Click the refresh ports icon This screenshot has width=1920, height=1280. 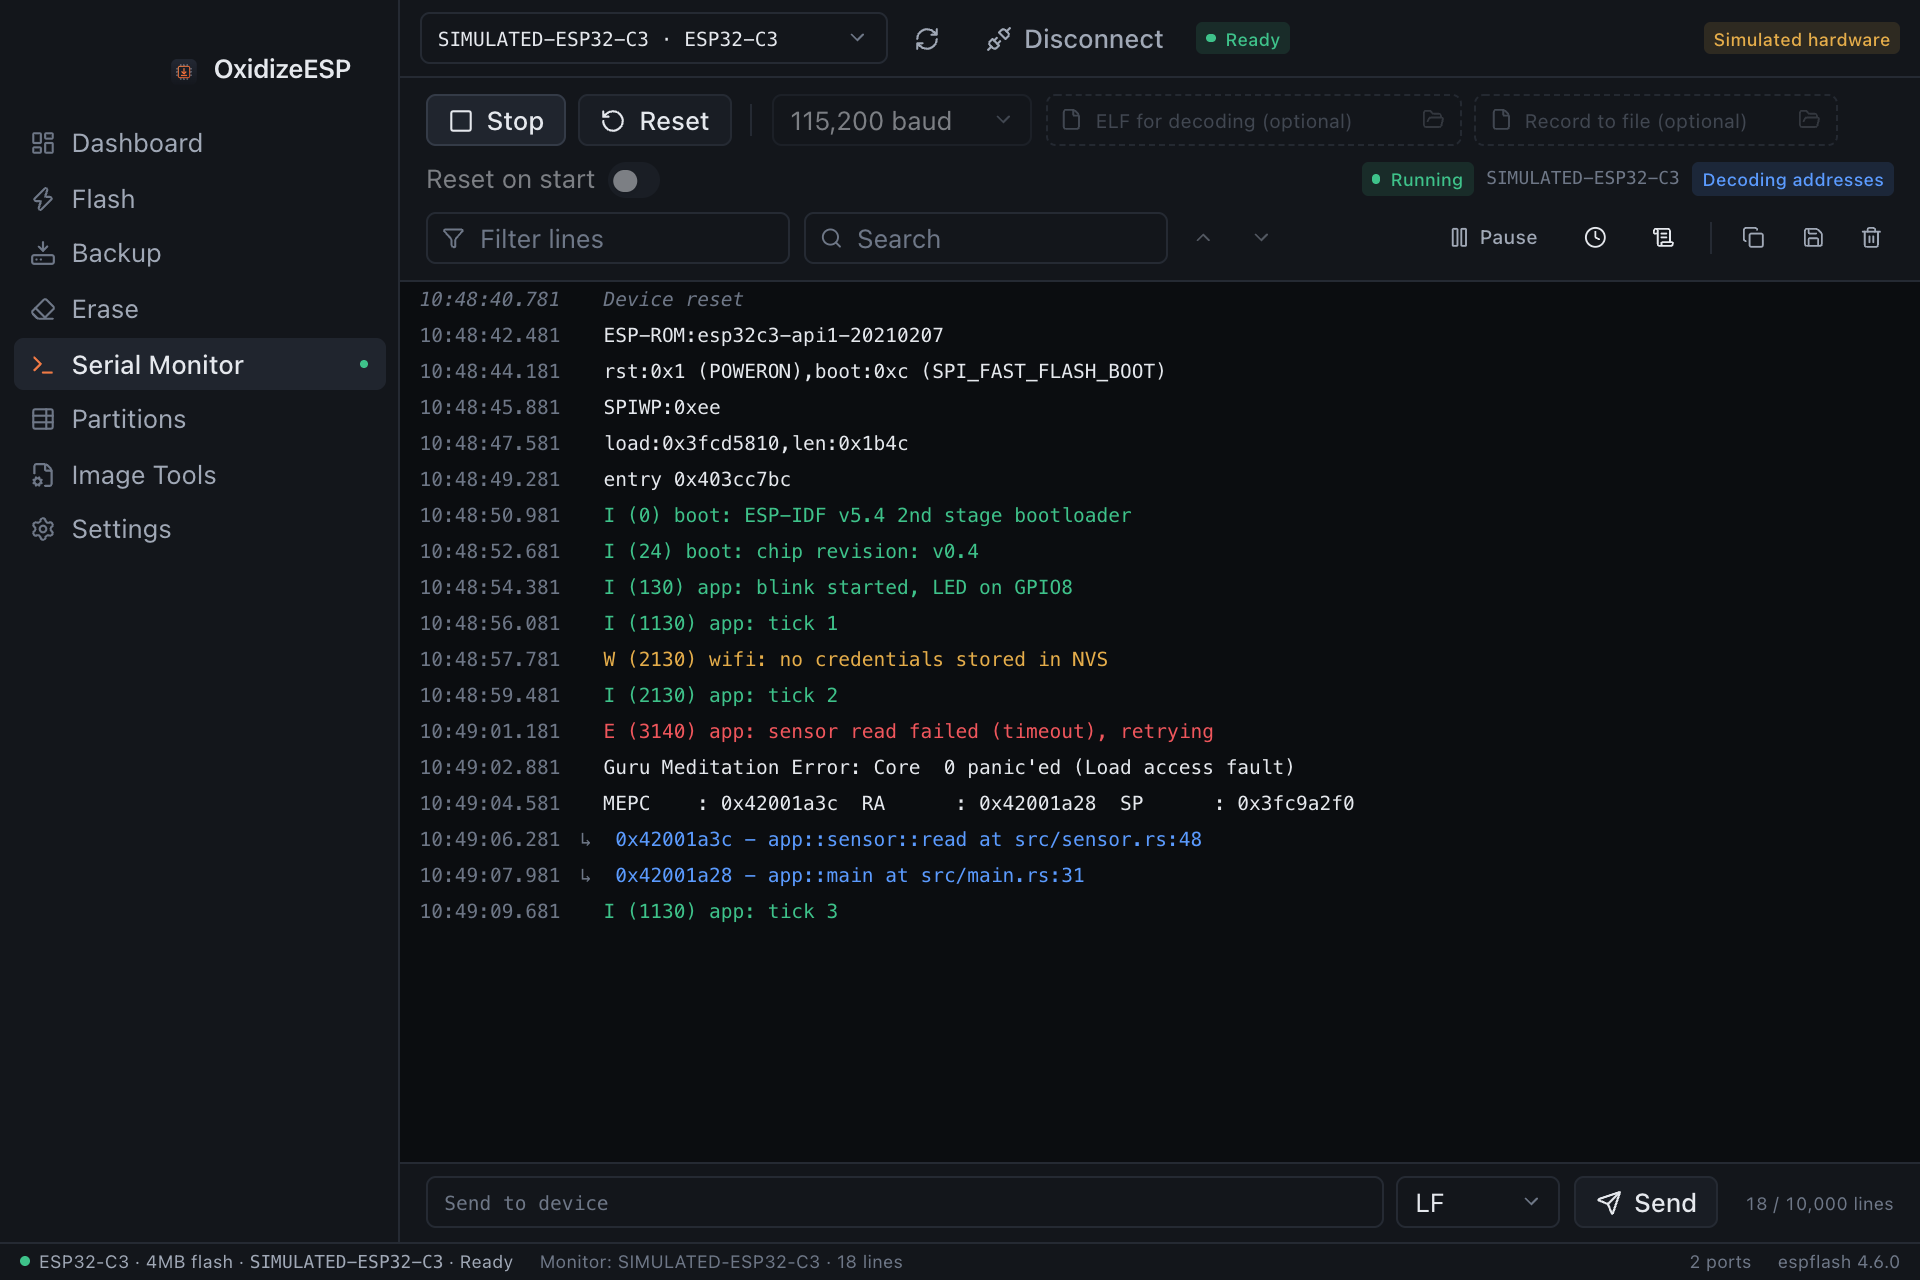(927, 39)
